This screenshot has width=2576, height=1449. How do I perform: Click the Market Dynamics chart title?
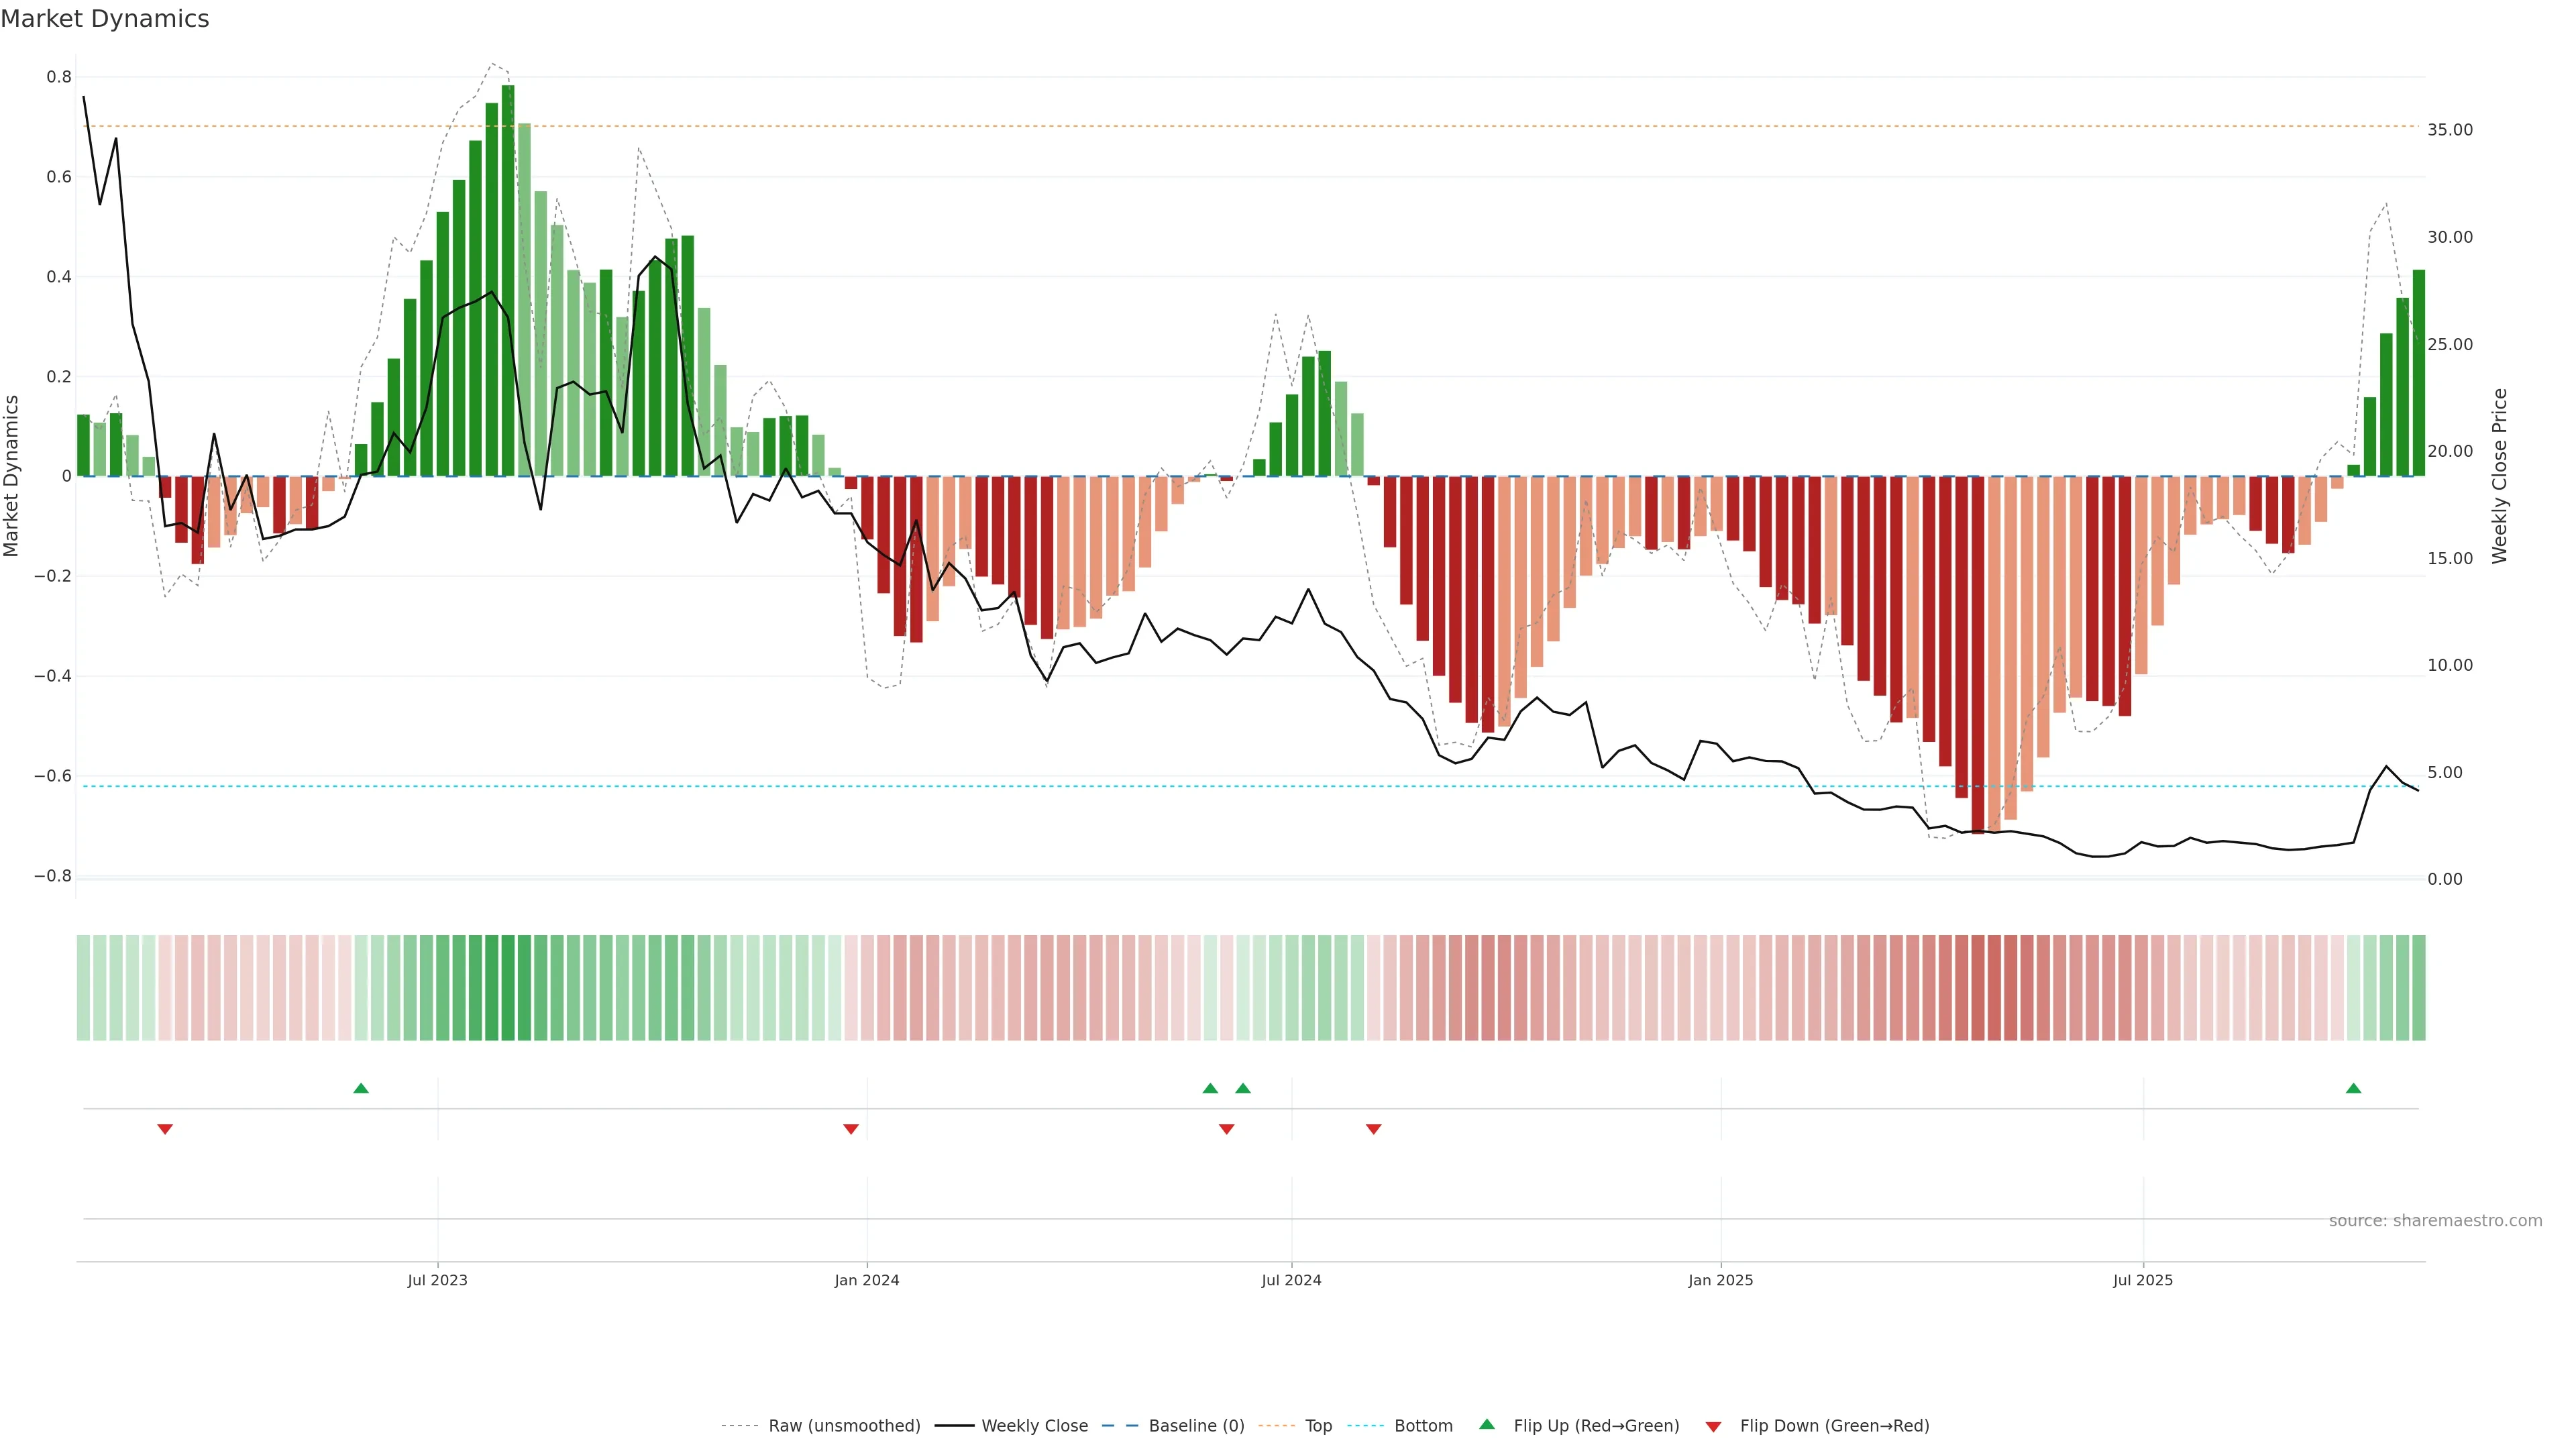[x=105, y=19]
